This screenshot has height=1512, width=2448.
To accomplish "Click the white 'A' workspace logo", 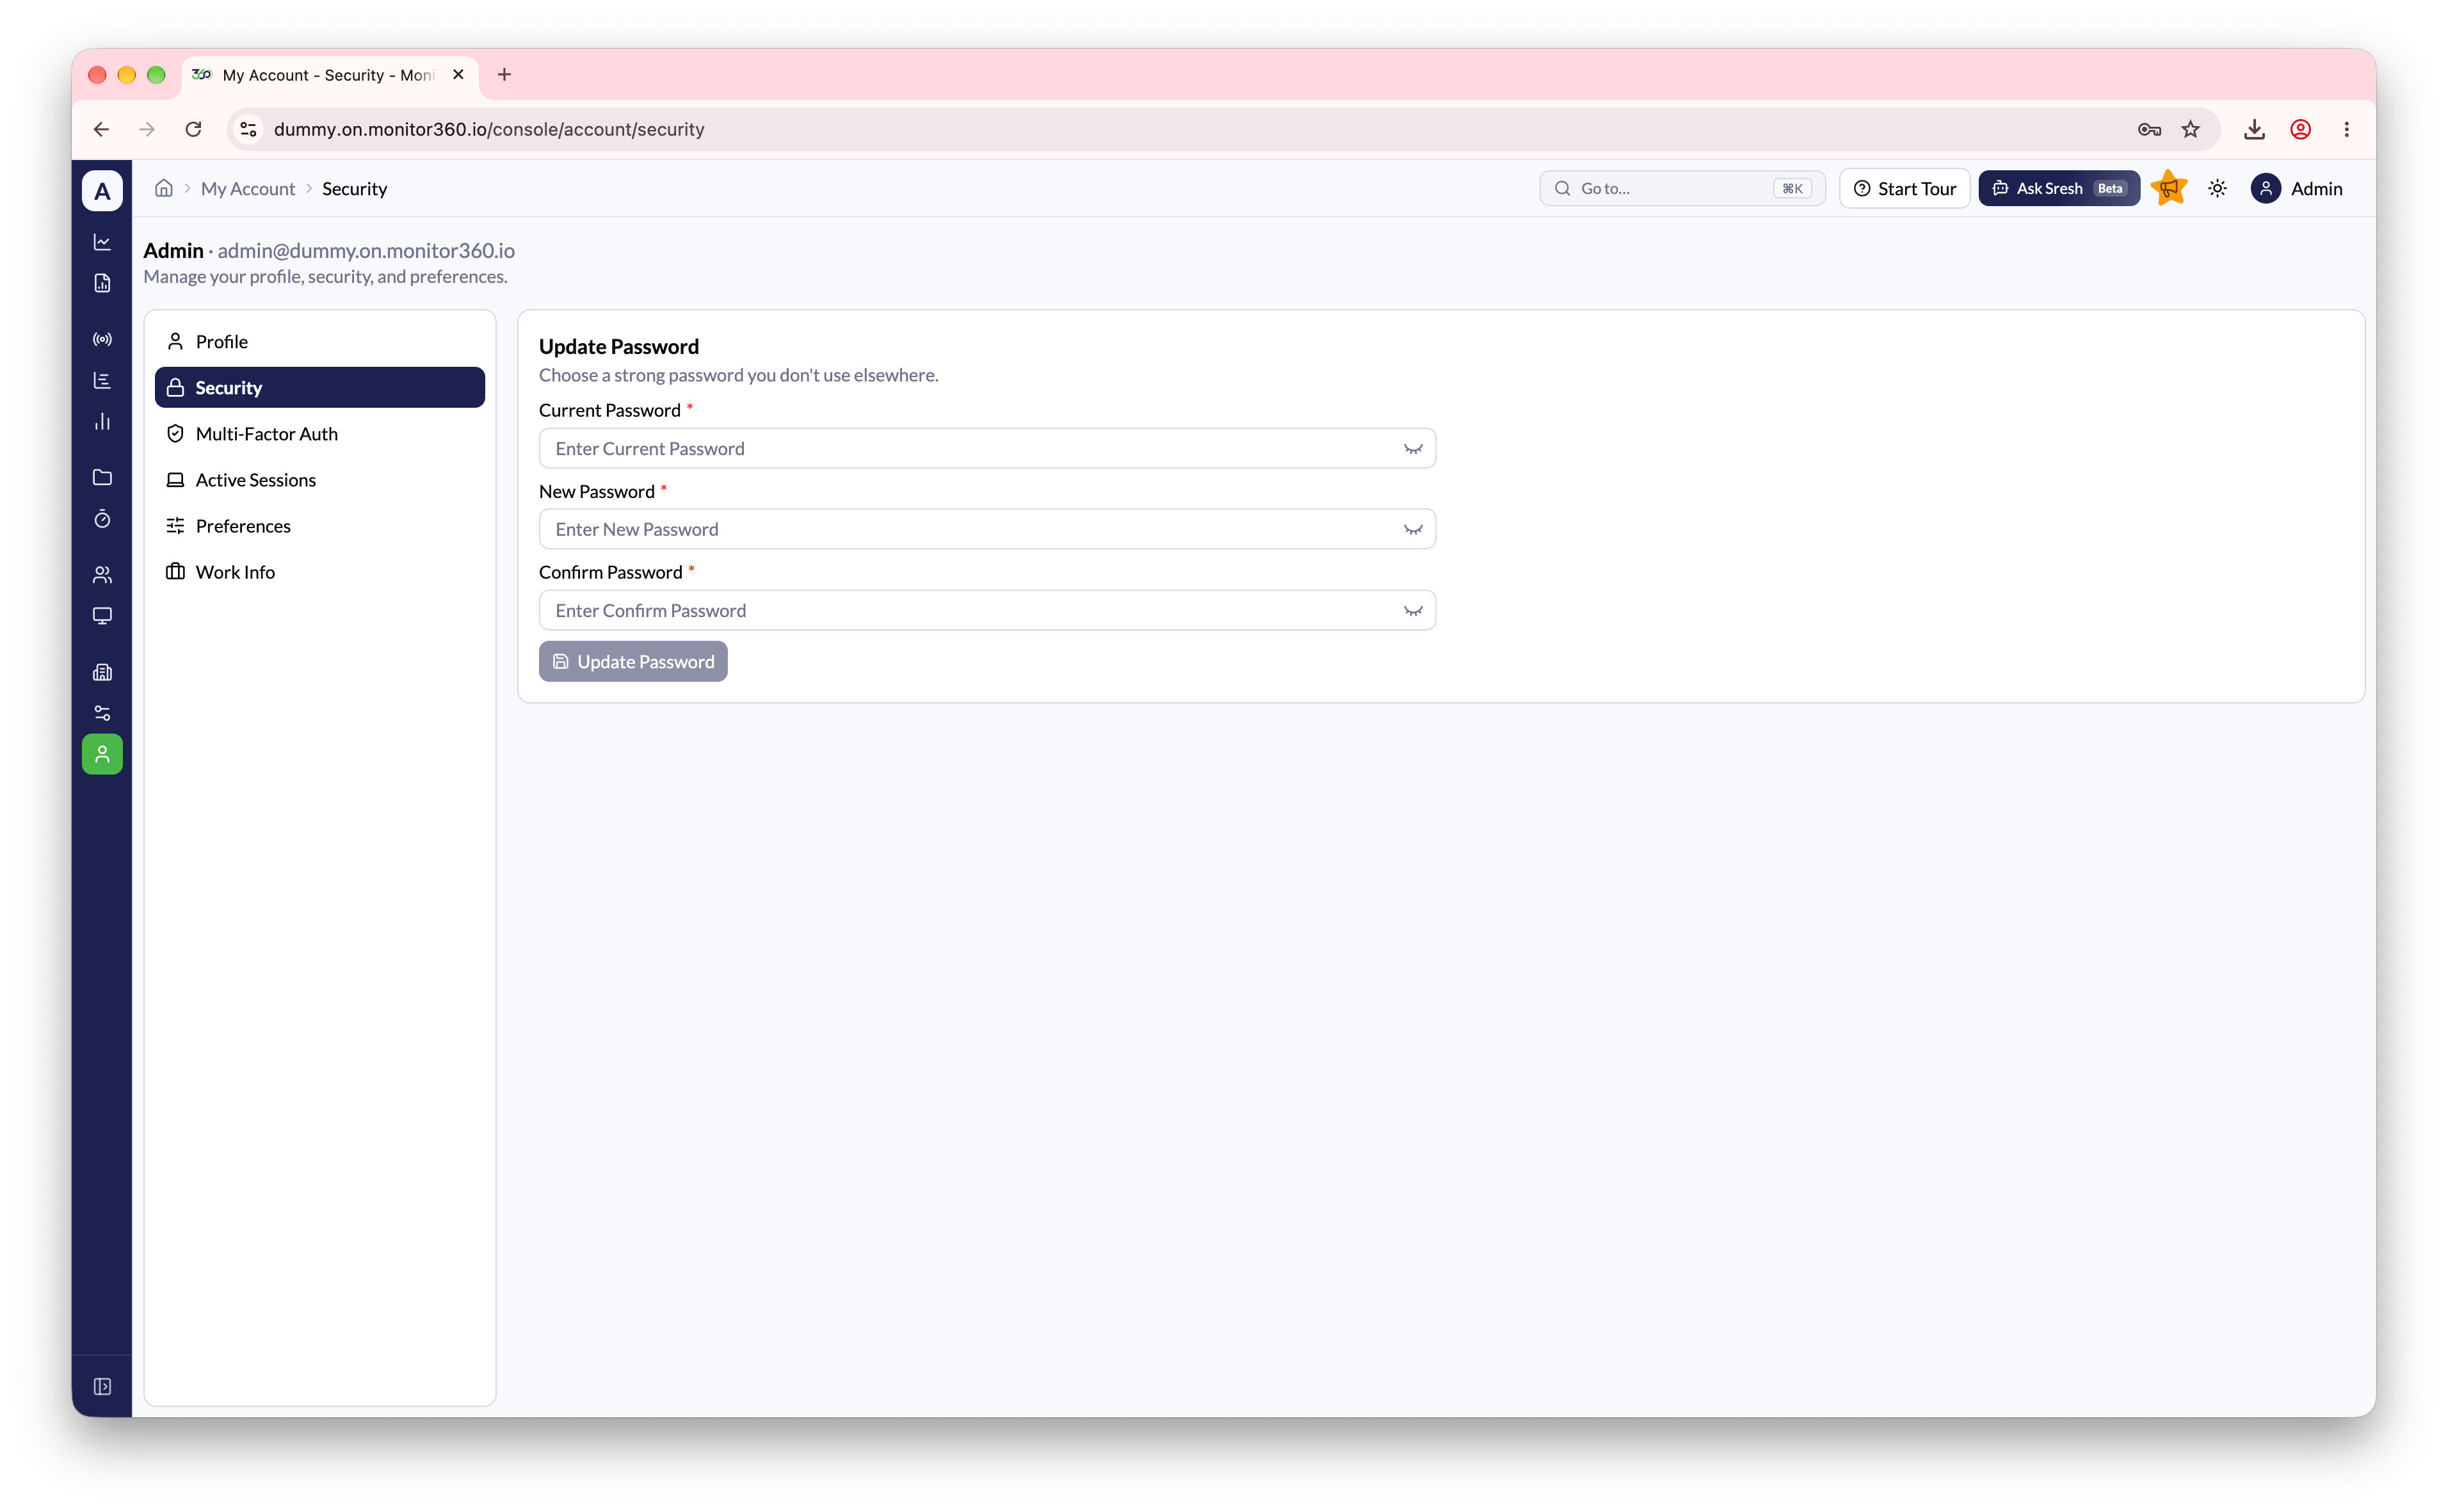I will click(x=102, y=190).
